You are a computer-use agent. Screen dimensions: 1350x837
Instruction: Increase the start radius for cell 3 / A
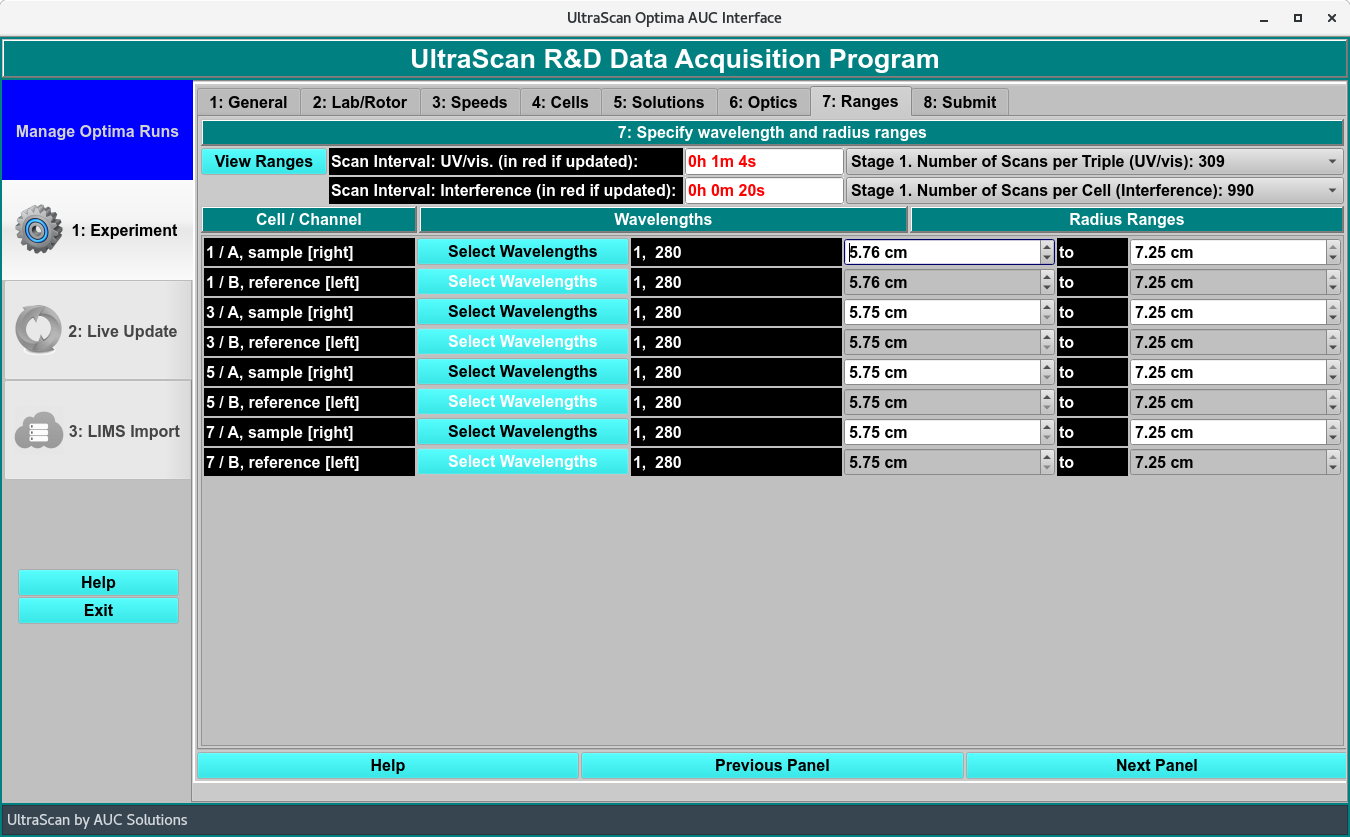1047,307
